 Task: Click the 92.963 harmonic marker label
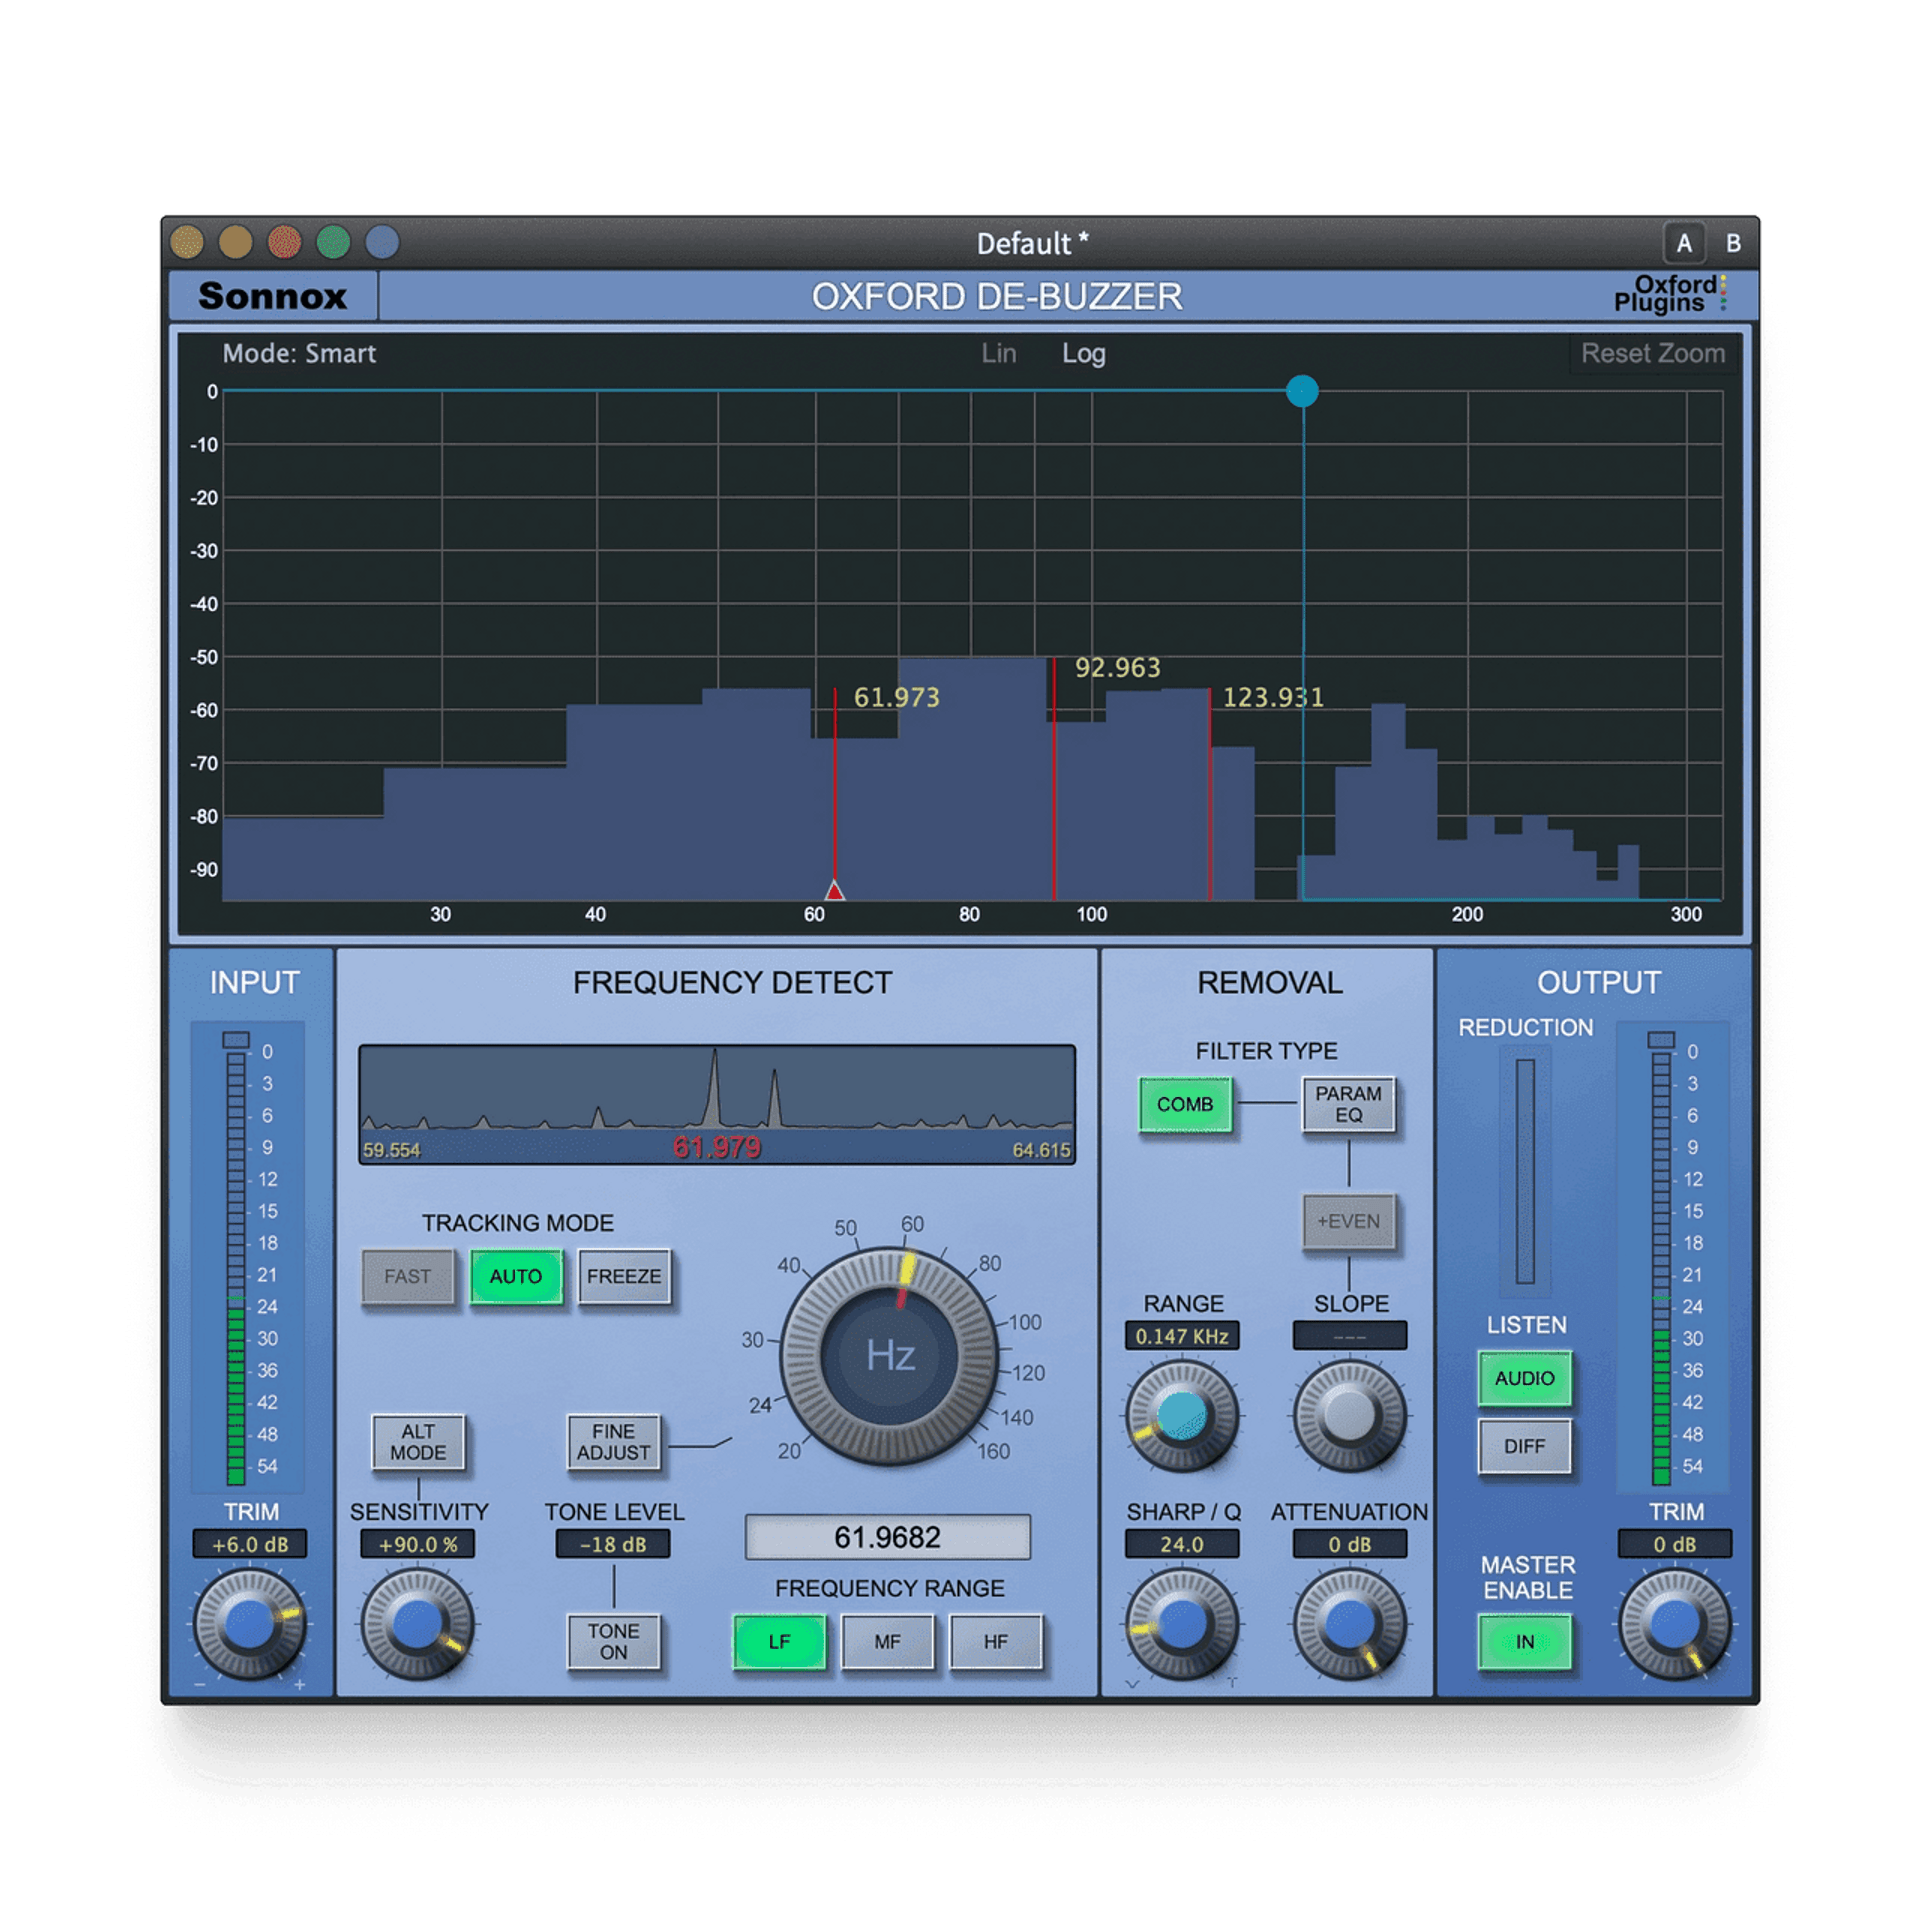click(x=1117, y=667)
